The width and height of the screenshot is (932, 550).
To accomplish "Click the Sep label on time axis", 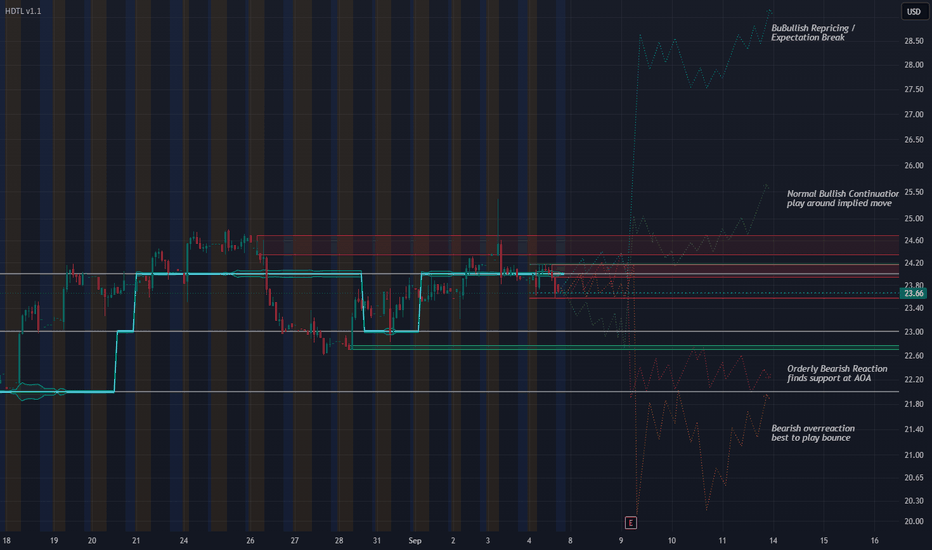I will click(415, 540).
